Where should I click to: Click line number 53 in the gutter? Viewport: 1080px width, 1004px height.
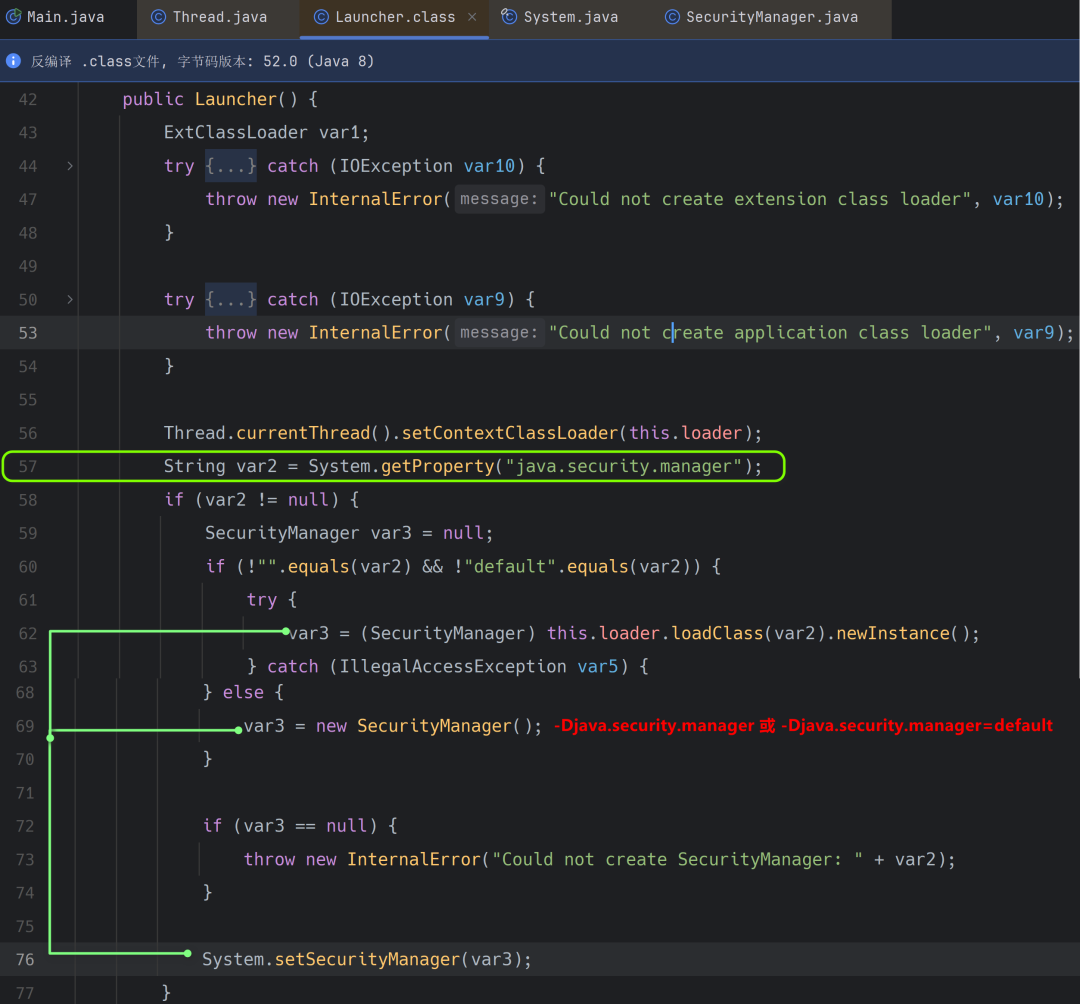[x=28, y=333]
